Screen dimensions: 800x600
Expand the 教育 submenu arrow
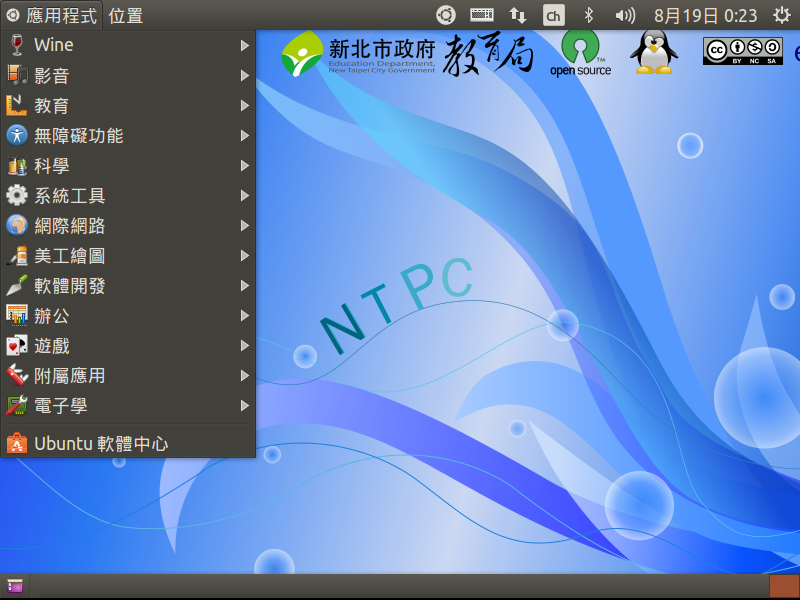click(x=245, y=105)
